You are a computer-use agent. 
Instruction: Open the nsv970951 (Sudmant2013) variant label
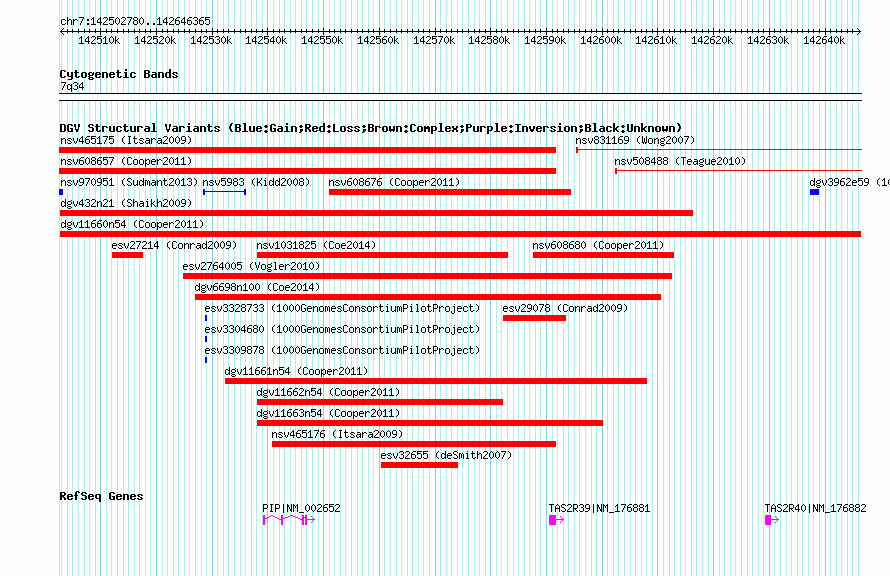click(129, 182)
